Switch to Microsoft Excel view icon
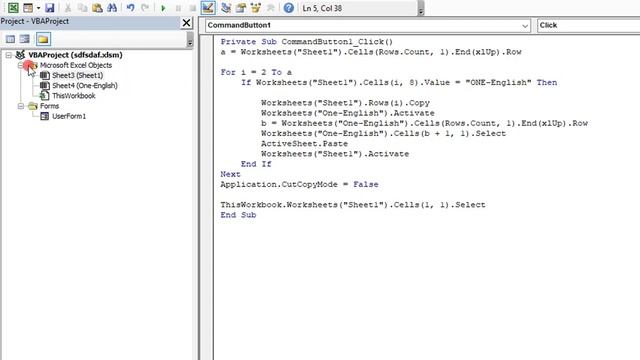The image size is (640, 360). click(13, 8)
